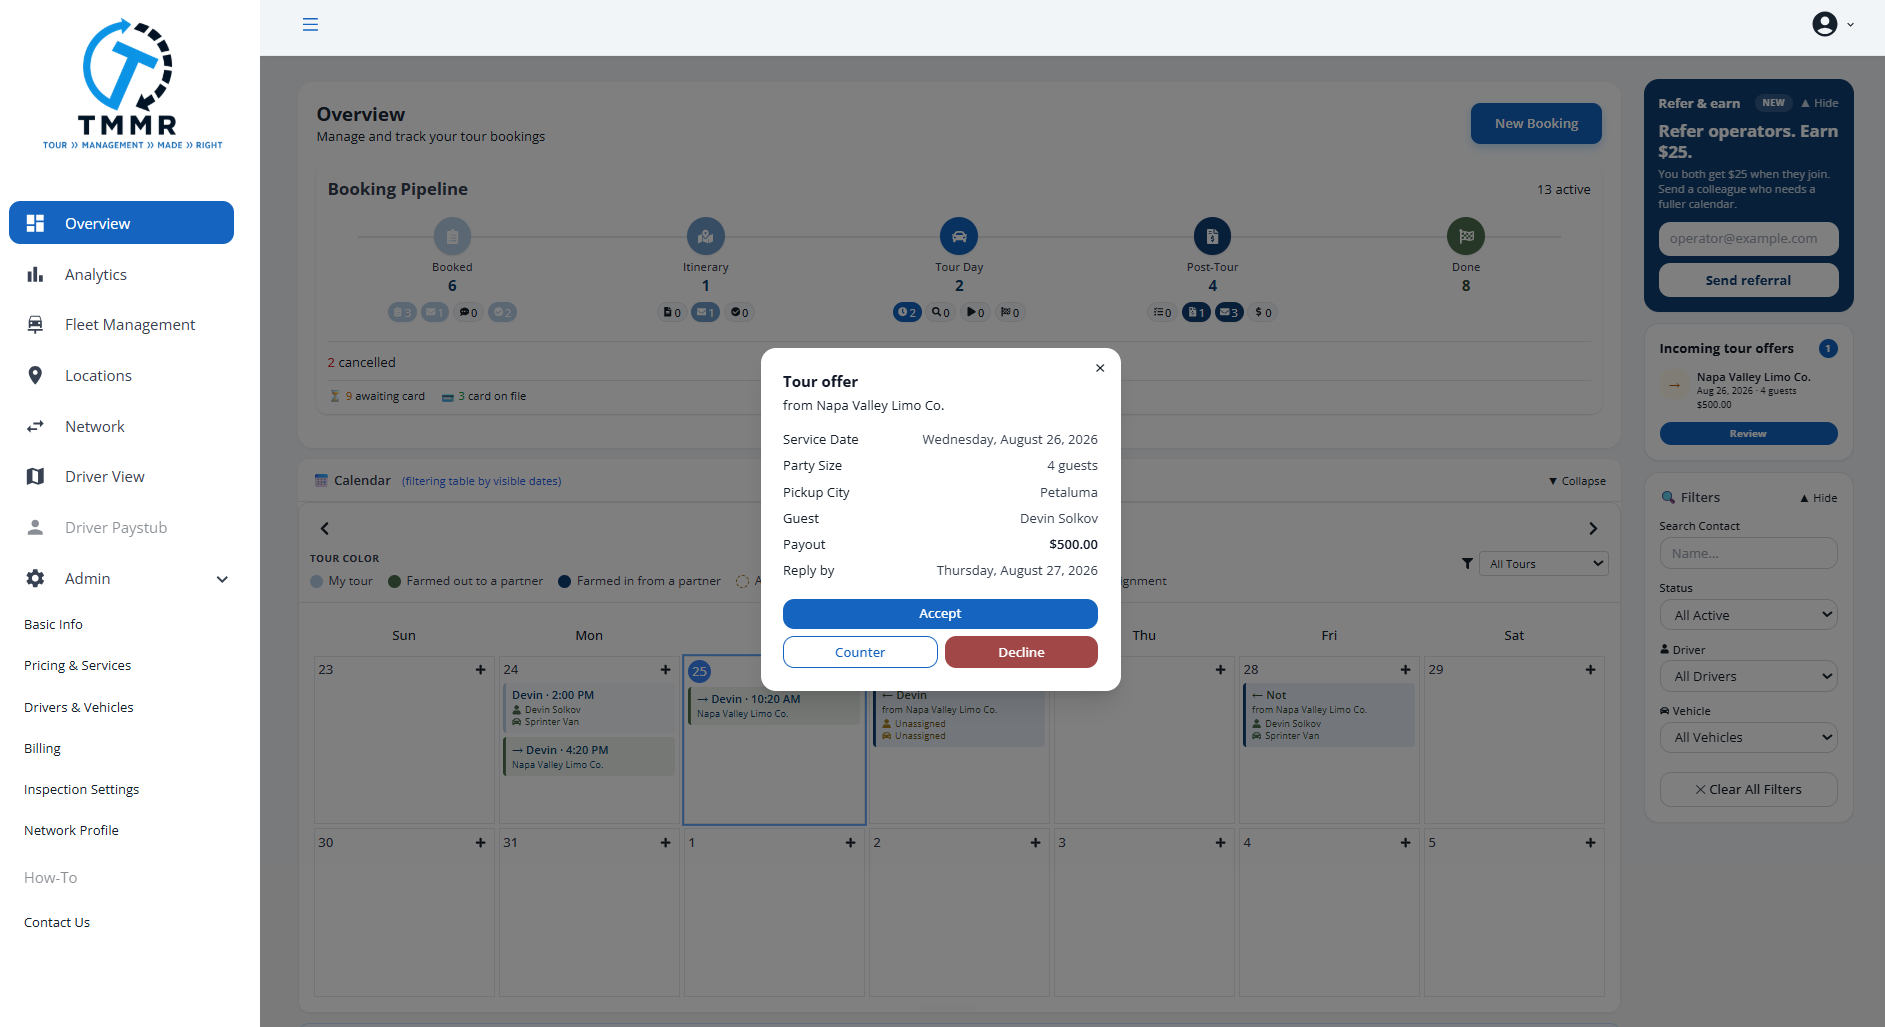Viewport: 1885px width, 1027px height.
Task: Click the Post-Tour pipeline stage icon
Action: [1212, 237]
